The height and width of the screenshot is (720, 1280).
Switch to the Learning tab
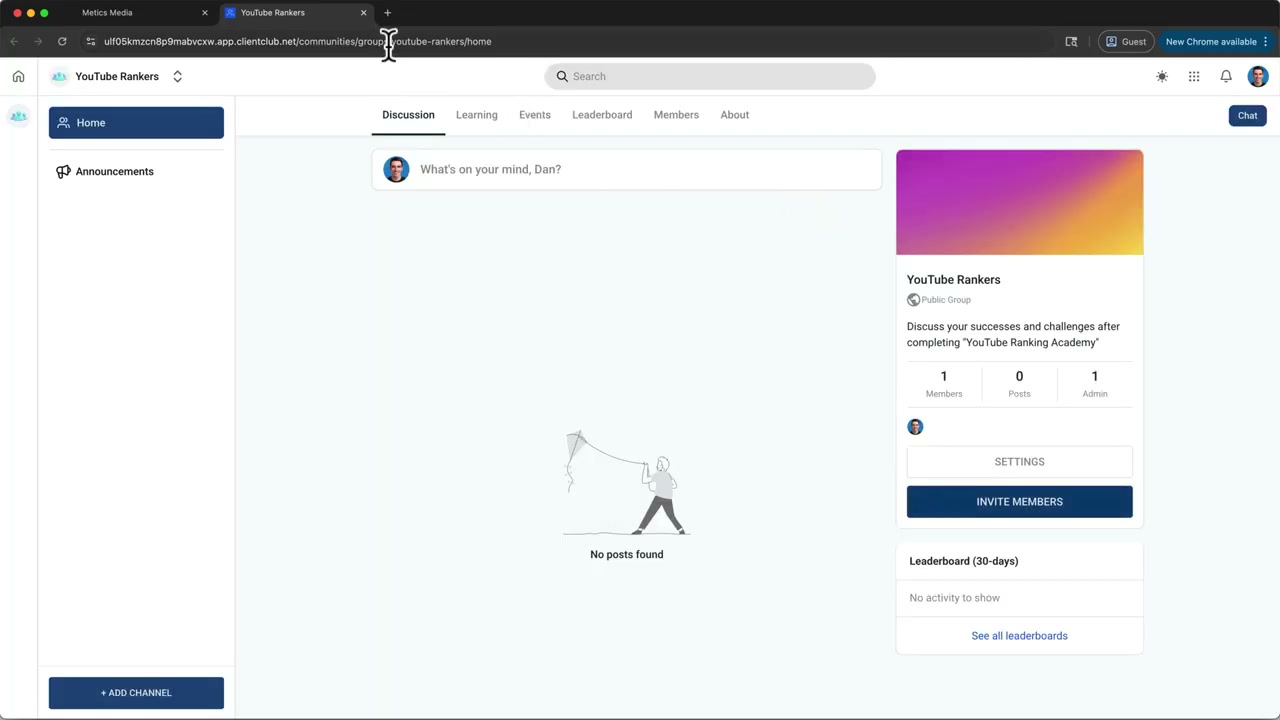tap(476, 115)
